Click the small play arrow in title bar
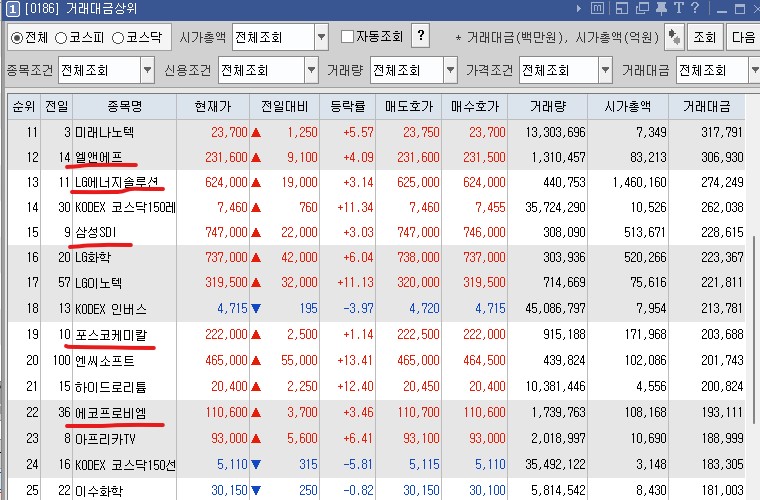 579,8
